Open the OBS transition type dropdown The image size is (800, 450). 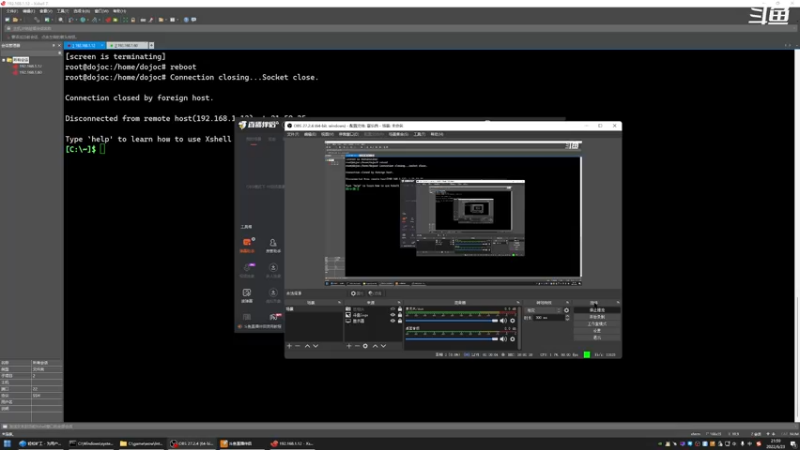(x=543, y=310)
